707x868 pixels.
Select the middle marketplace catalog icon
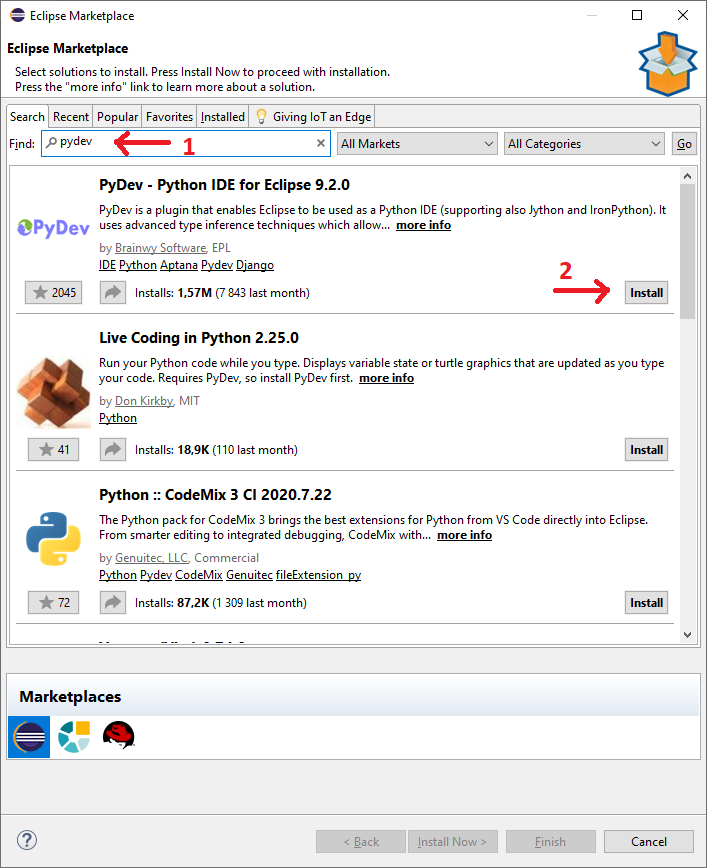coord(73,737)
